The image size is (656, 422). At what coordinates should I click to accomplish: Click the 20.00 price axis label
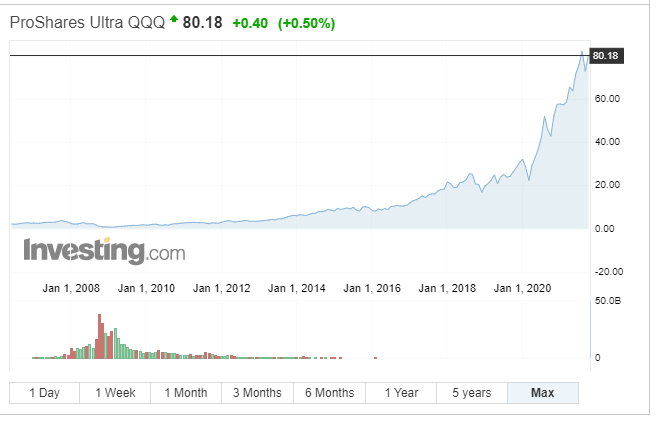[607, 185]
